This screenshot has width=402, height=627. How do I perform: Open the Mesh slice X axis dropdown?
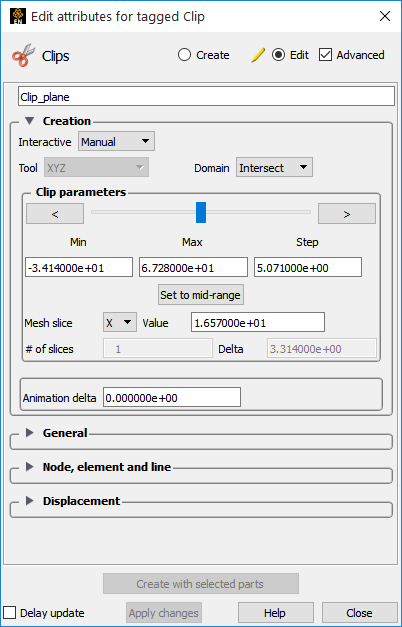(x=120, y=323)
